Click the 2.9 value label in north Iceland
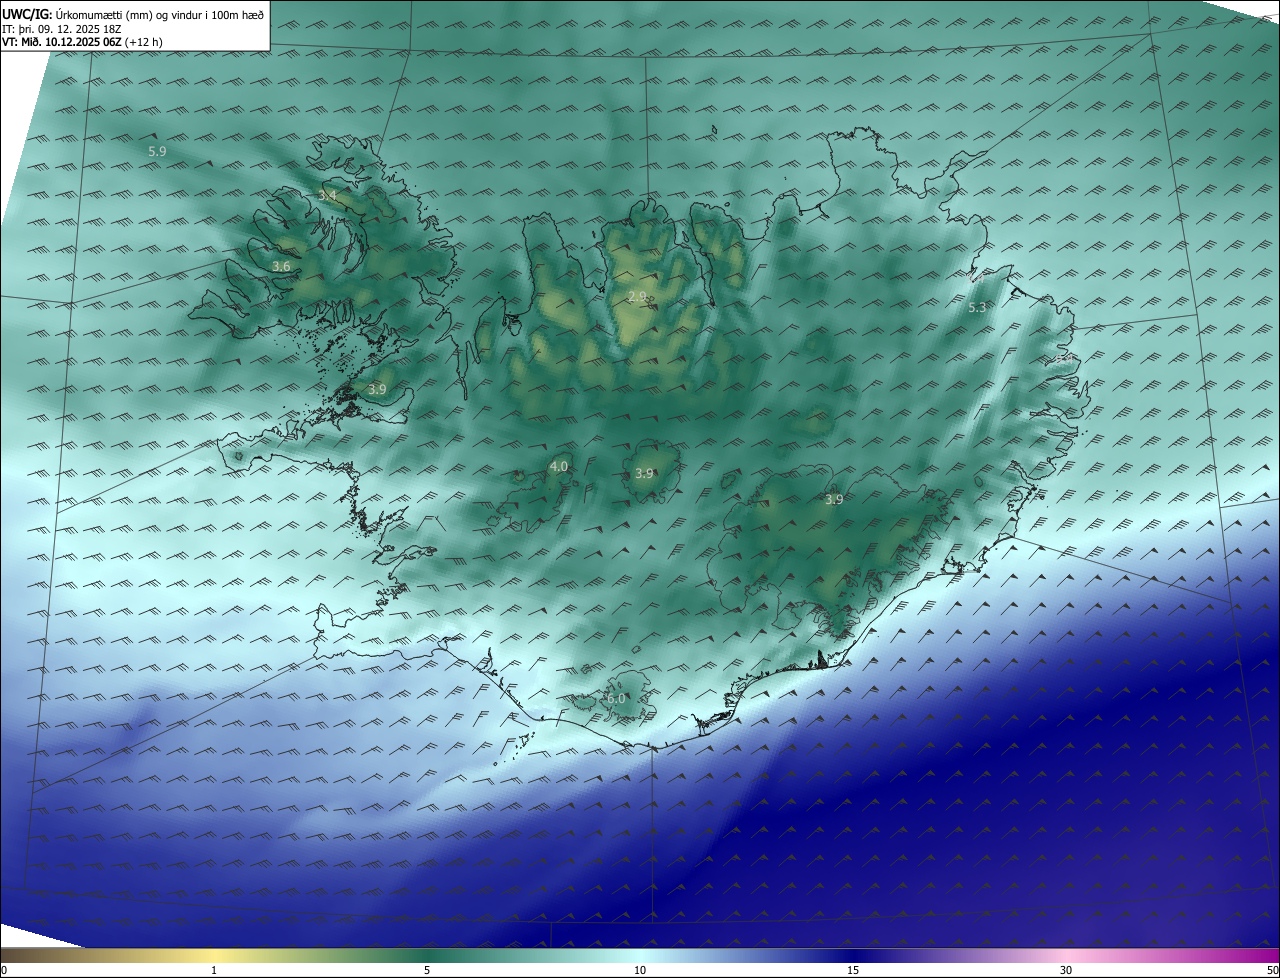This screenshot has height=978, width=1280. pos(637,296)
